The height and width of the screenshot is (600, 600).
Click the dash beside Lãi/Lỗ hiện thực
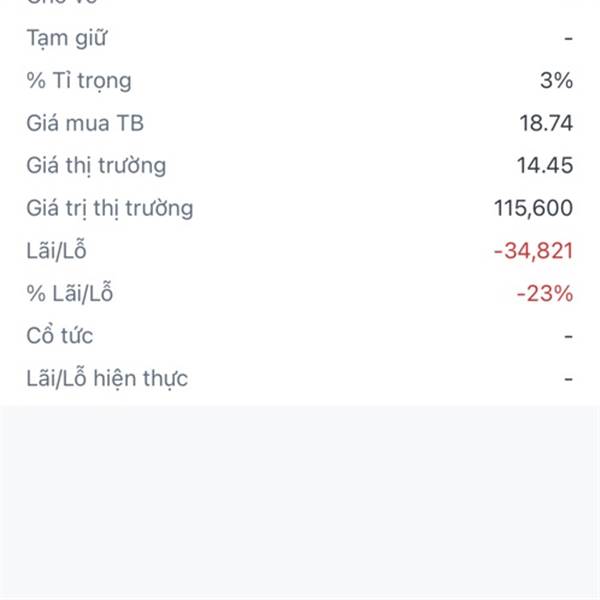[568, 379]
